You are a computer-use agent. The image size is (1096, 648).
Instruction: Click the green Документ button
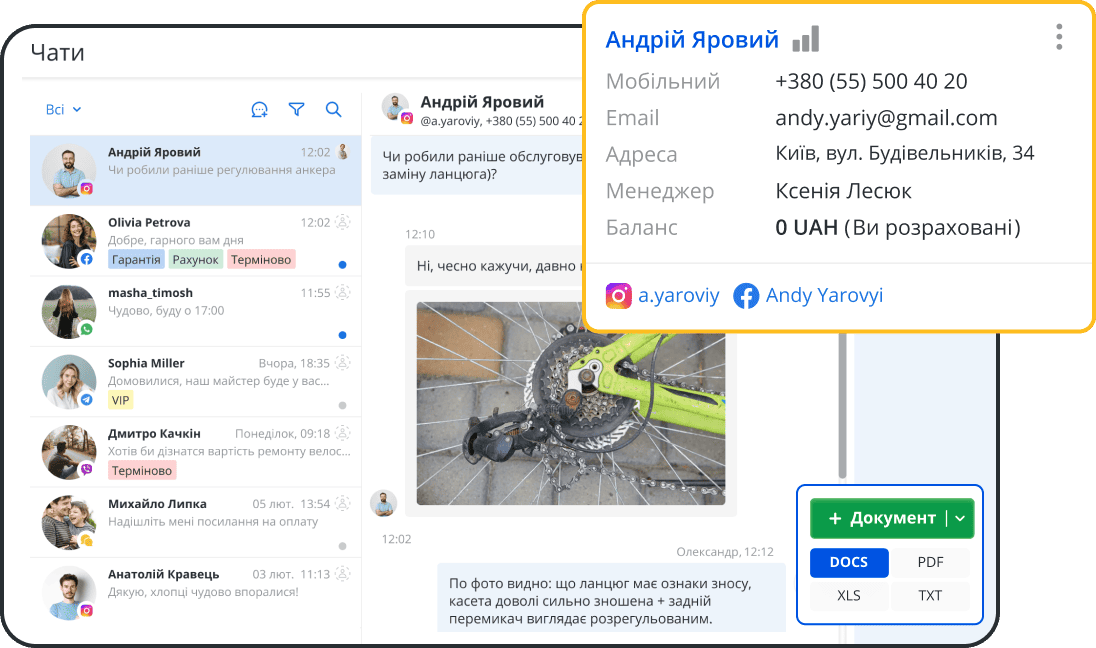click(x=887, y=518)
